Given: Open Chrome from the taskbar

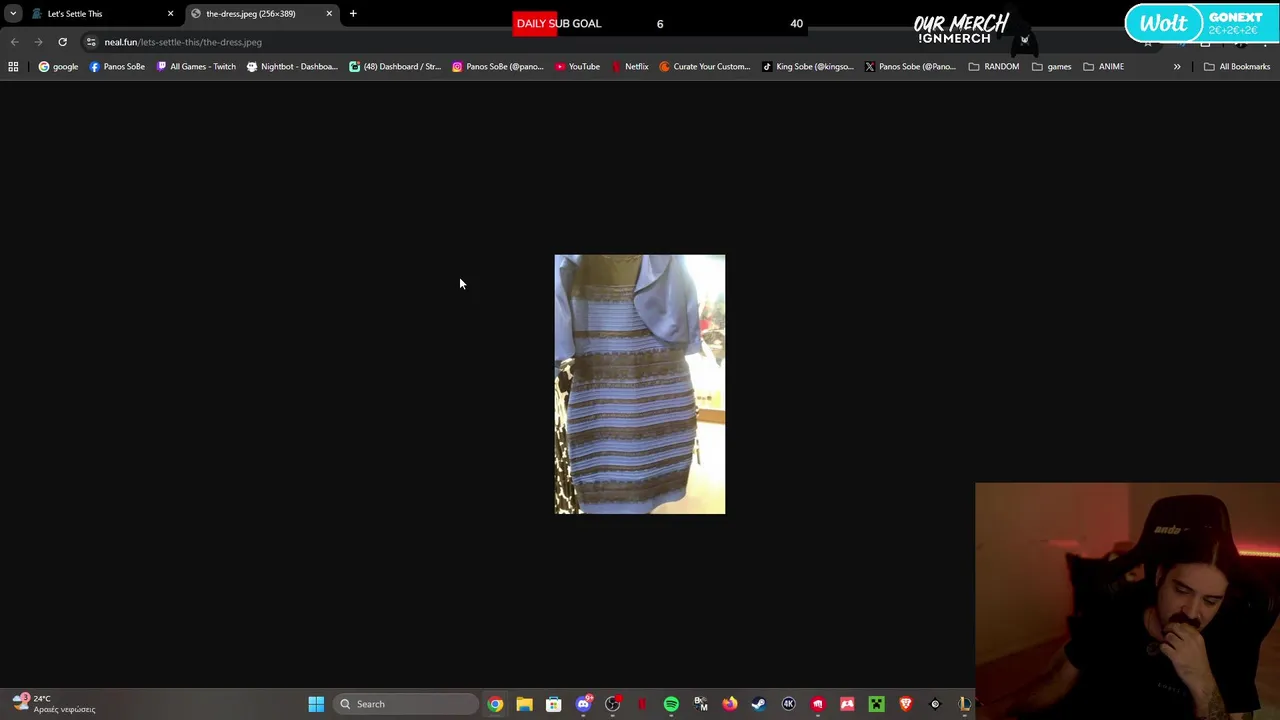Looking at the screenshot, I should [495, 704].
